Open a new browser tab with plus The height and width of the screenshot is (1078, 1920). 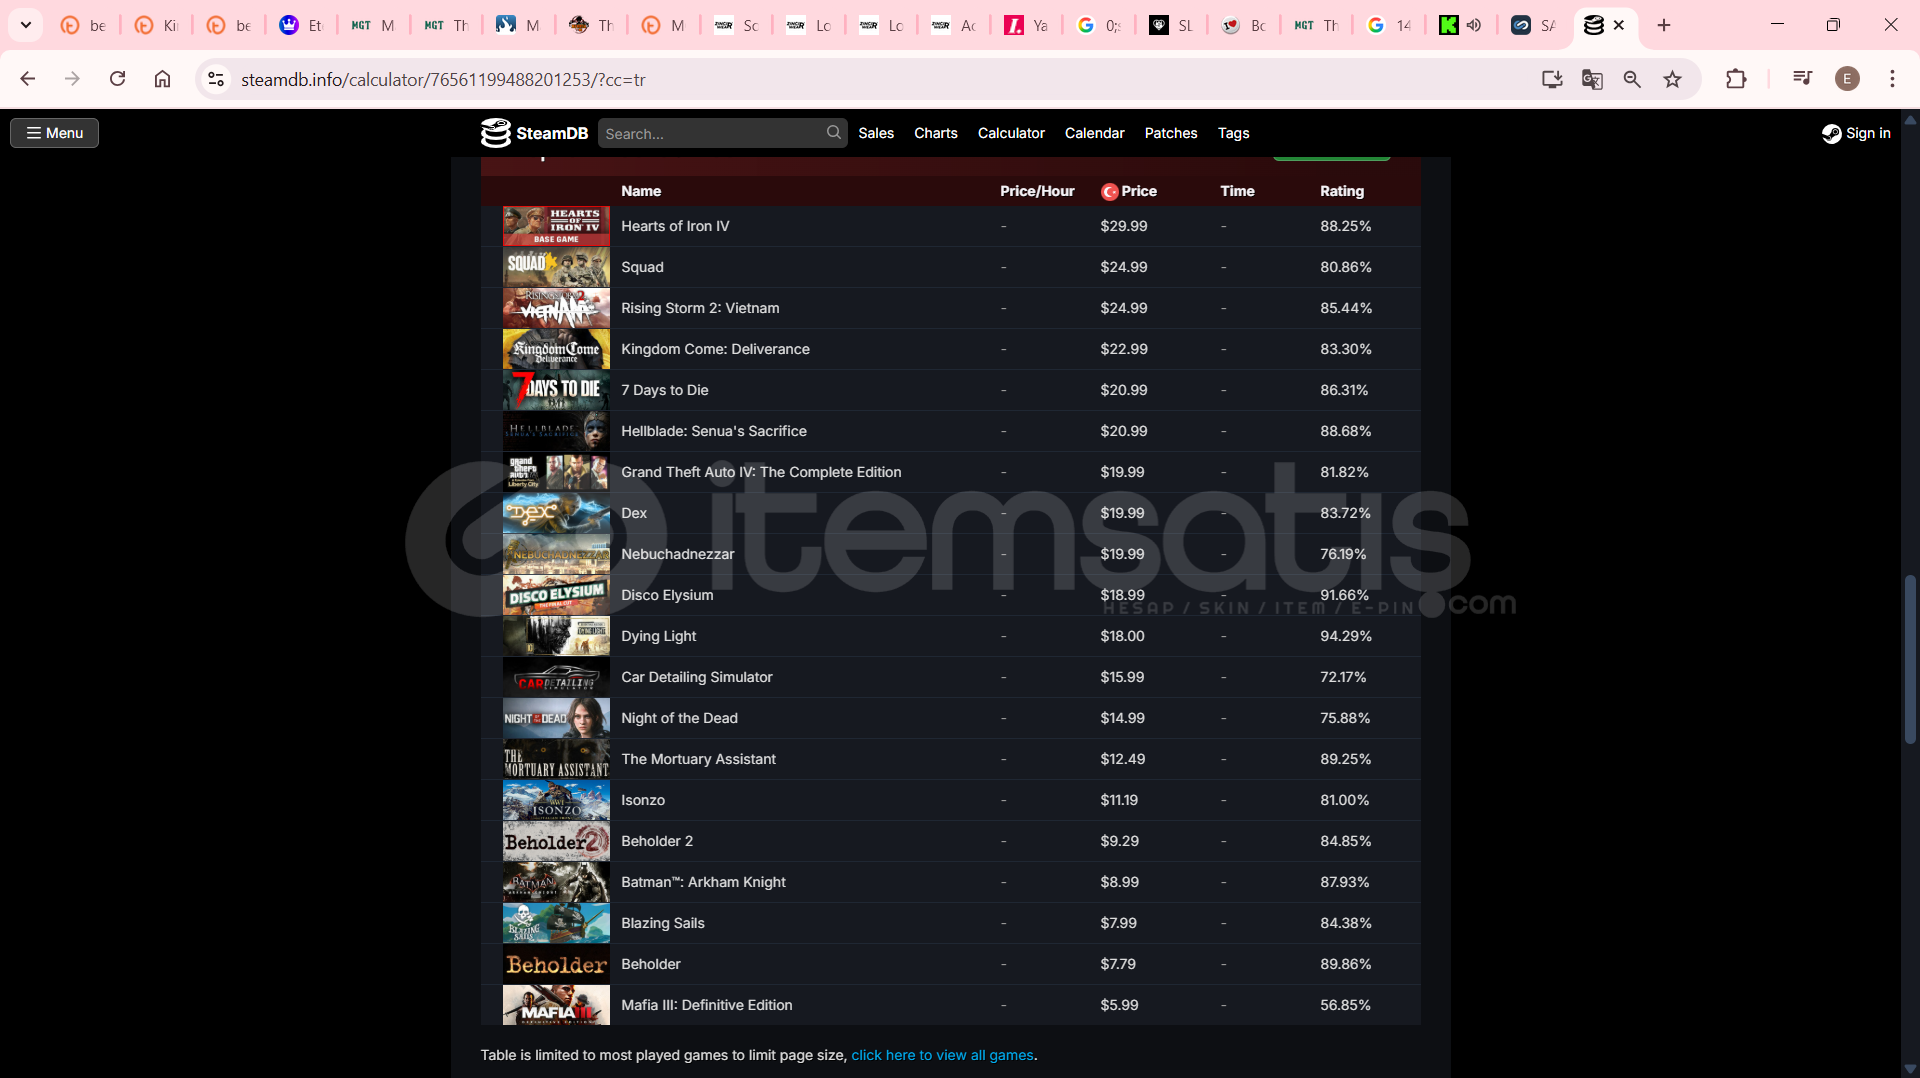(1664, 25)
